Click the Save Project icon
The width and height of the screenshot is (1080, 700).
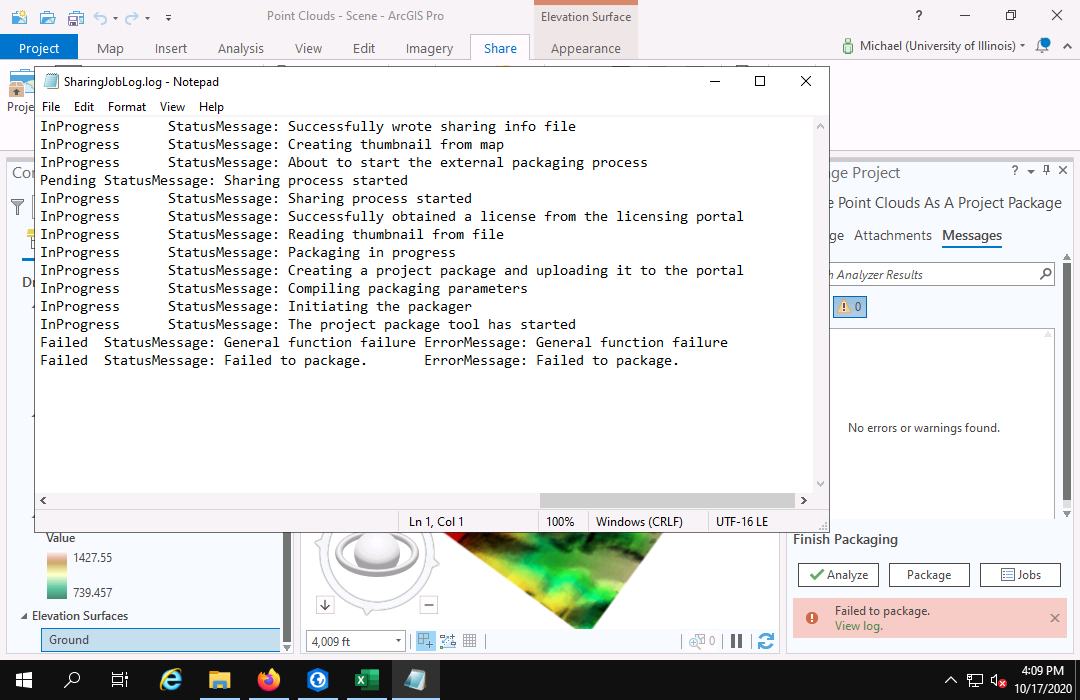tap(76, 17)
